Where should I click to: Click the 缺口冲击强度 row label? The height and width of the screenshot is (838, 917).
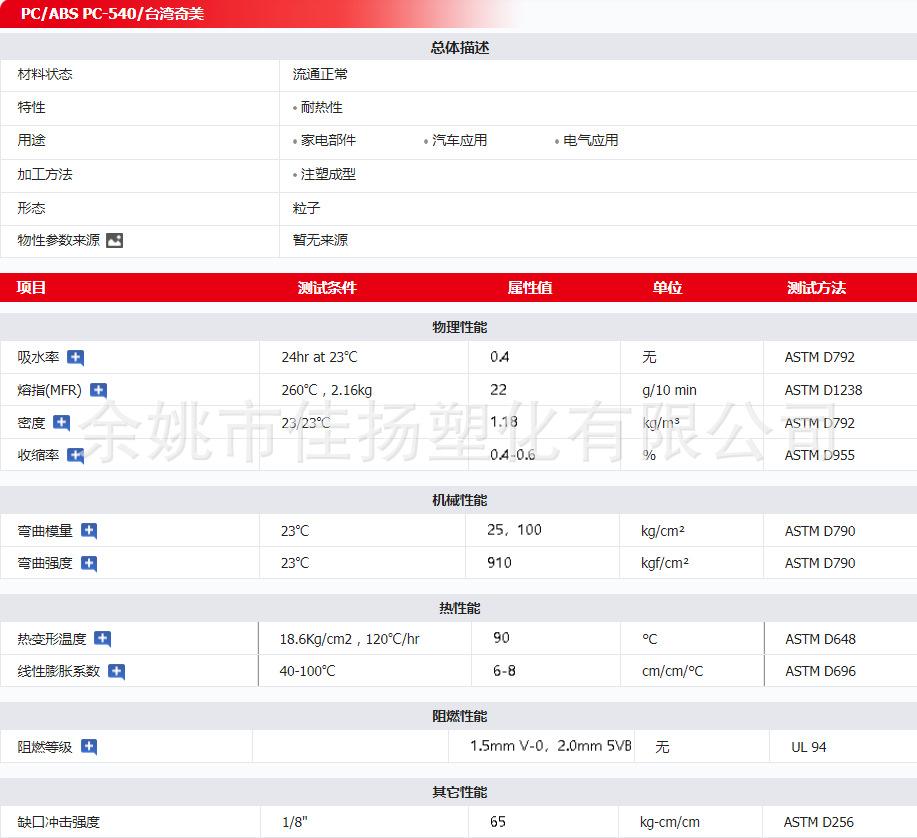(58, 822)
